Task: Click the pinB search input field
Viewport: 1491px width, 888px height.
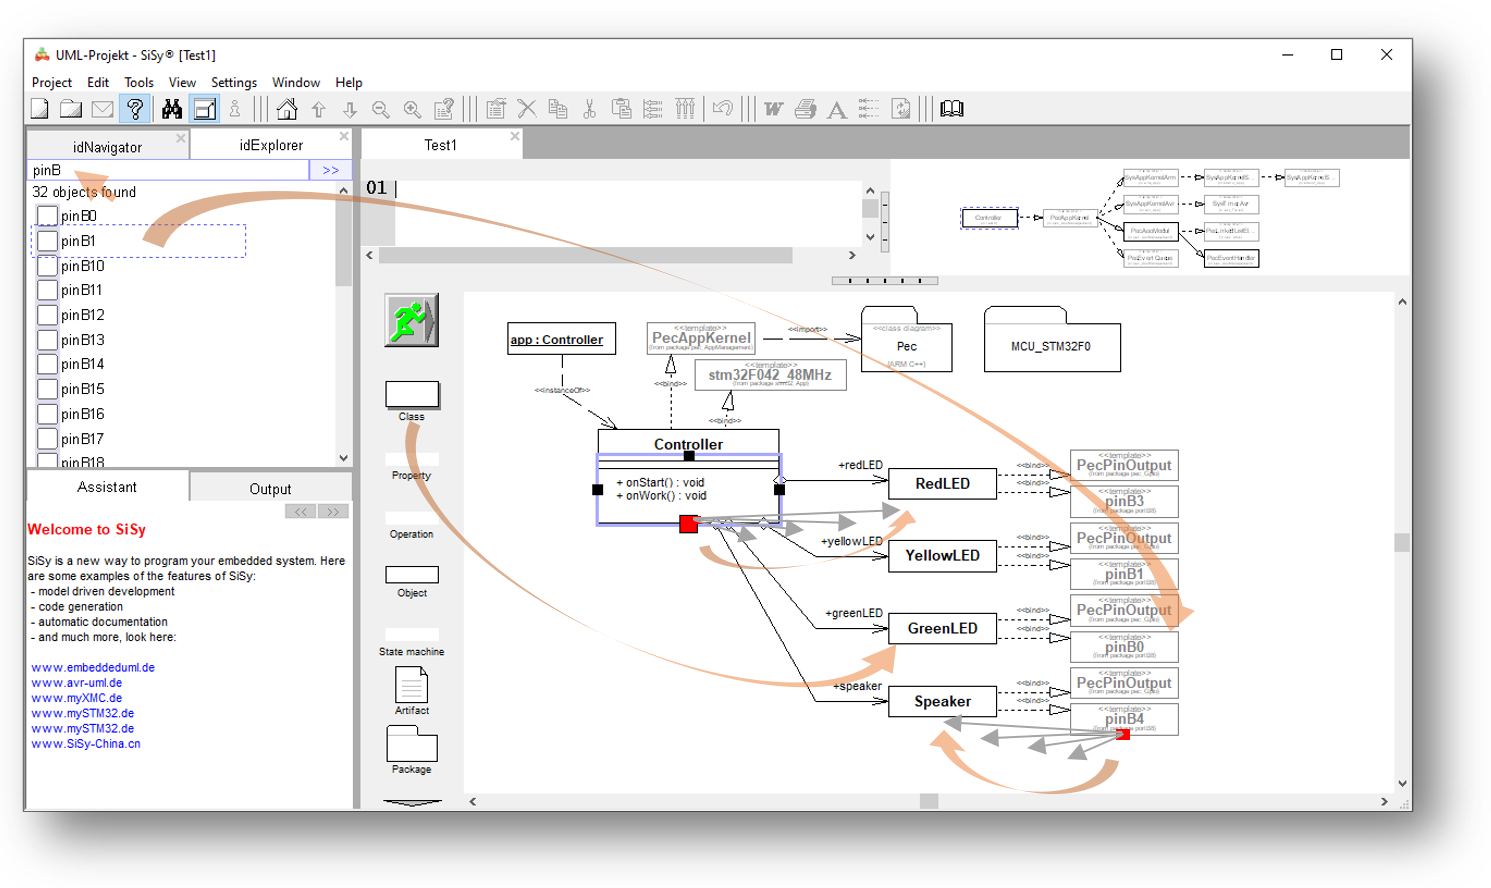Action: click(167, 170)
